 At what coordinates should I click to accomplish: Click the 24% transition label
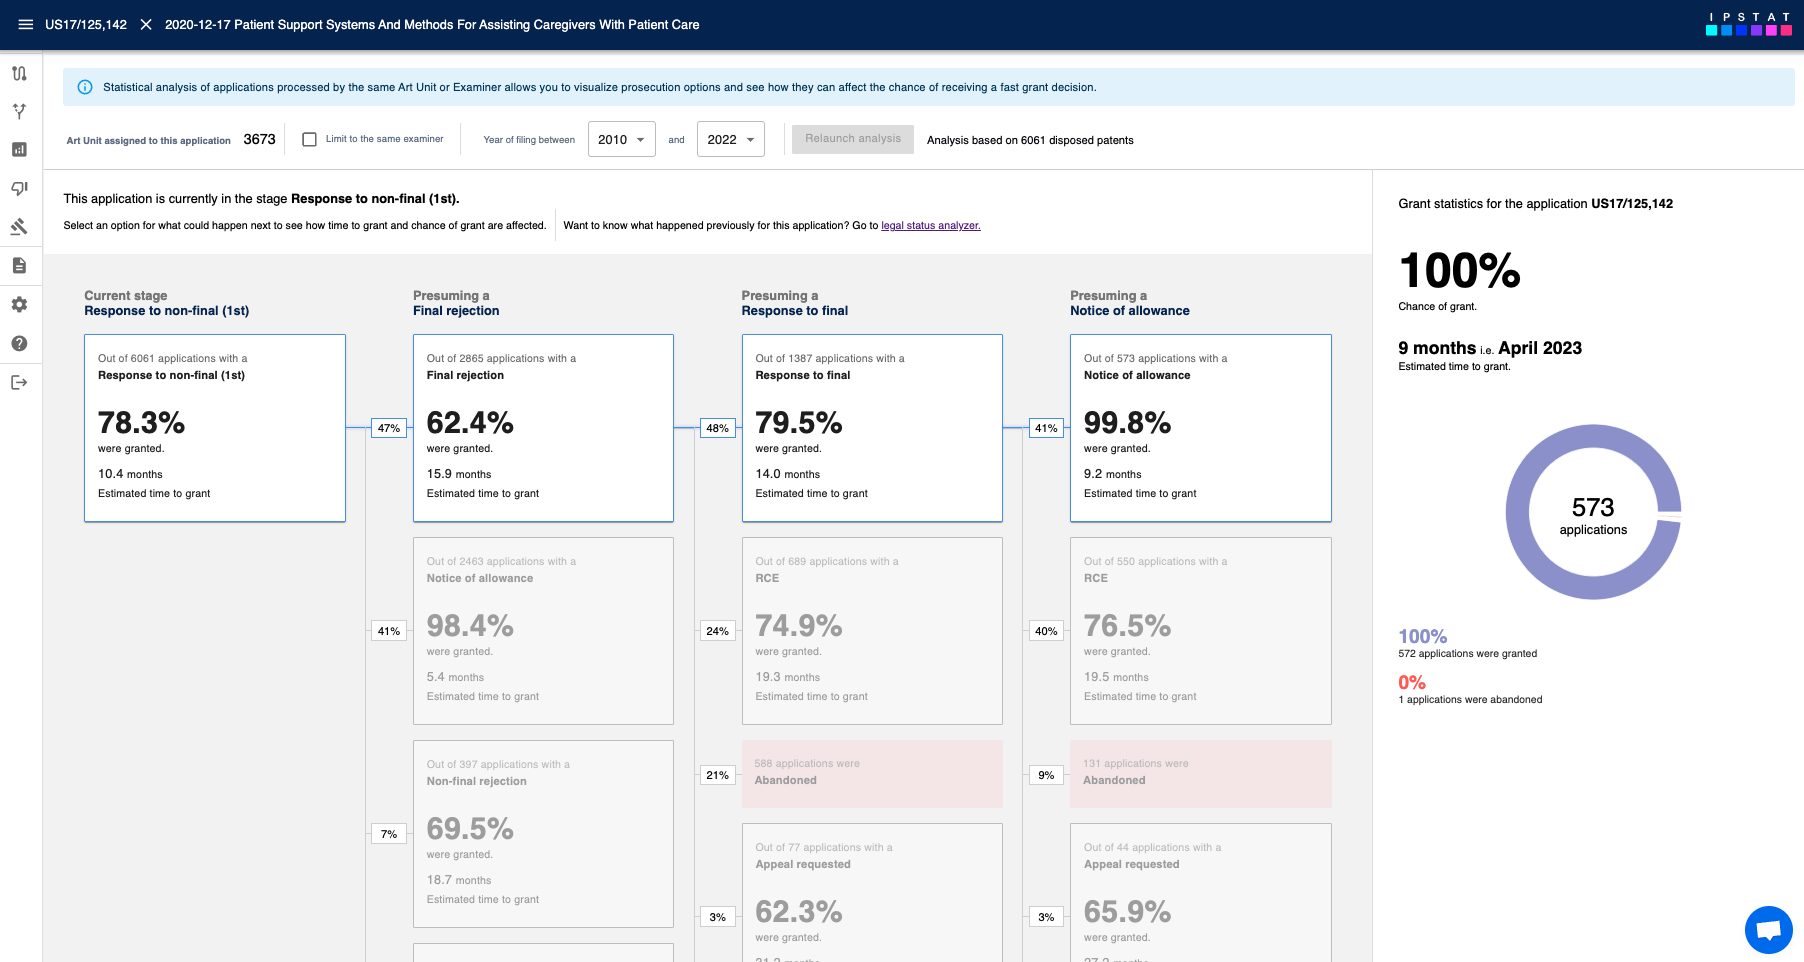click(x=718, y=631)
